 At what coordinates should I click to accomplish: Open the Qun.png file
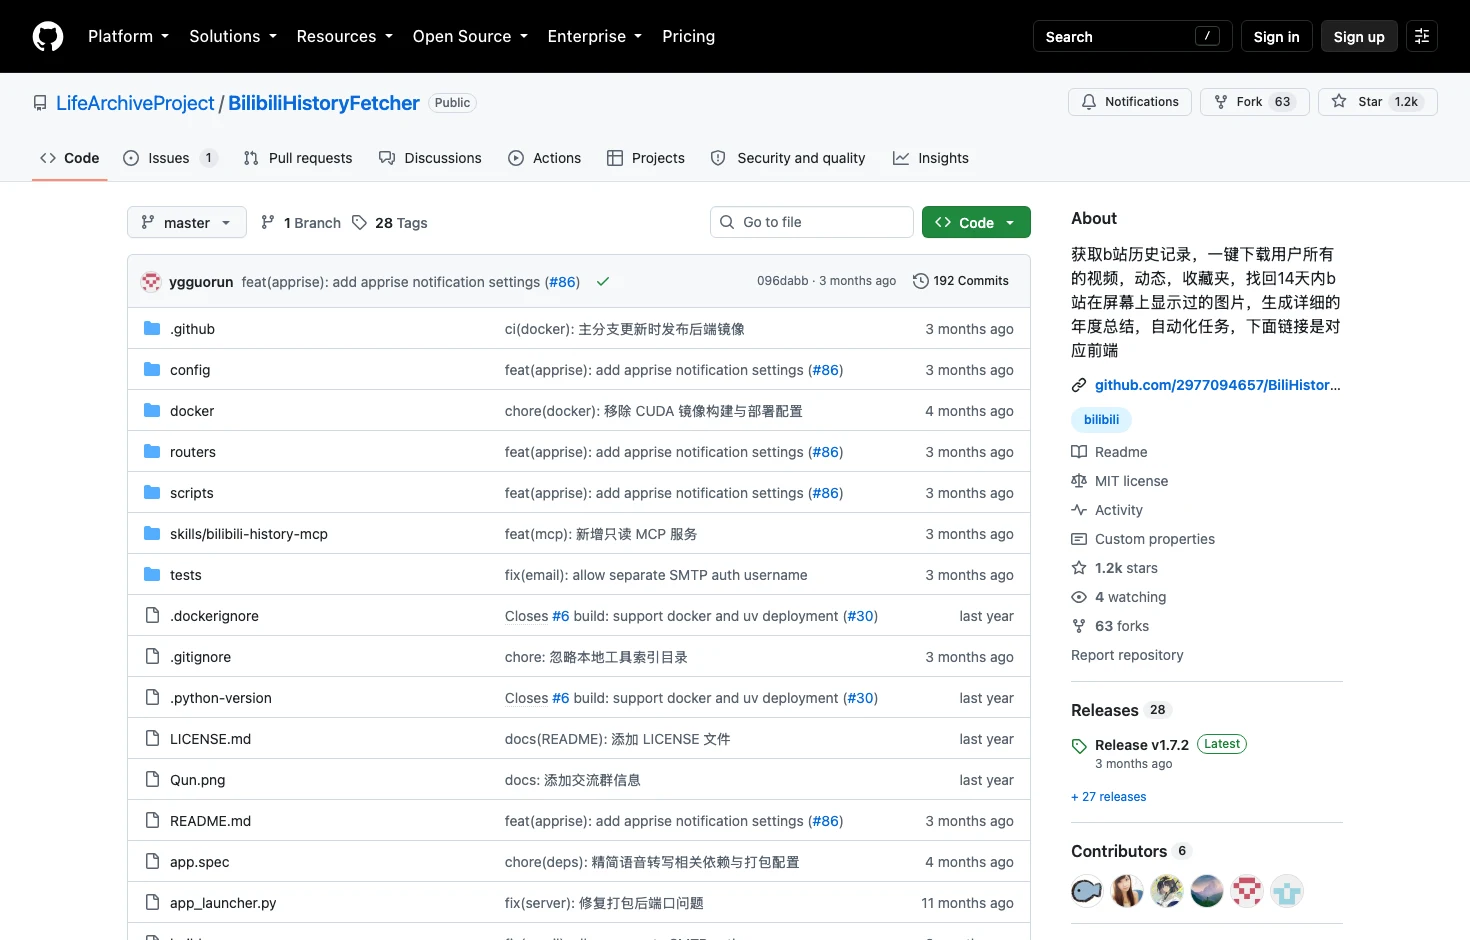coord(198,779)
